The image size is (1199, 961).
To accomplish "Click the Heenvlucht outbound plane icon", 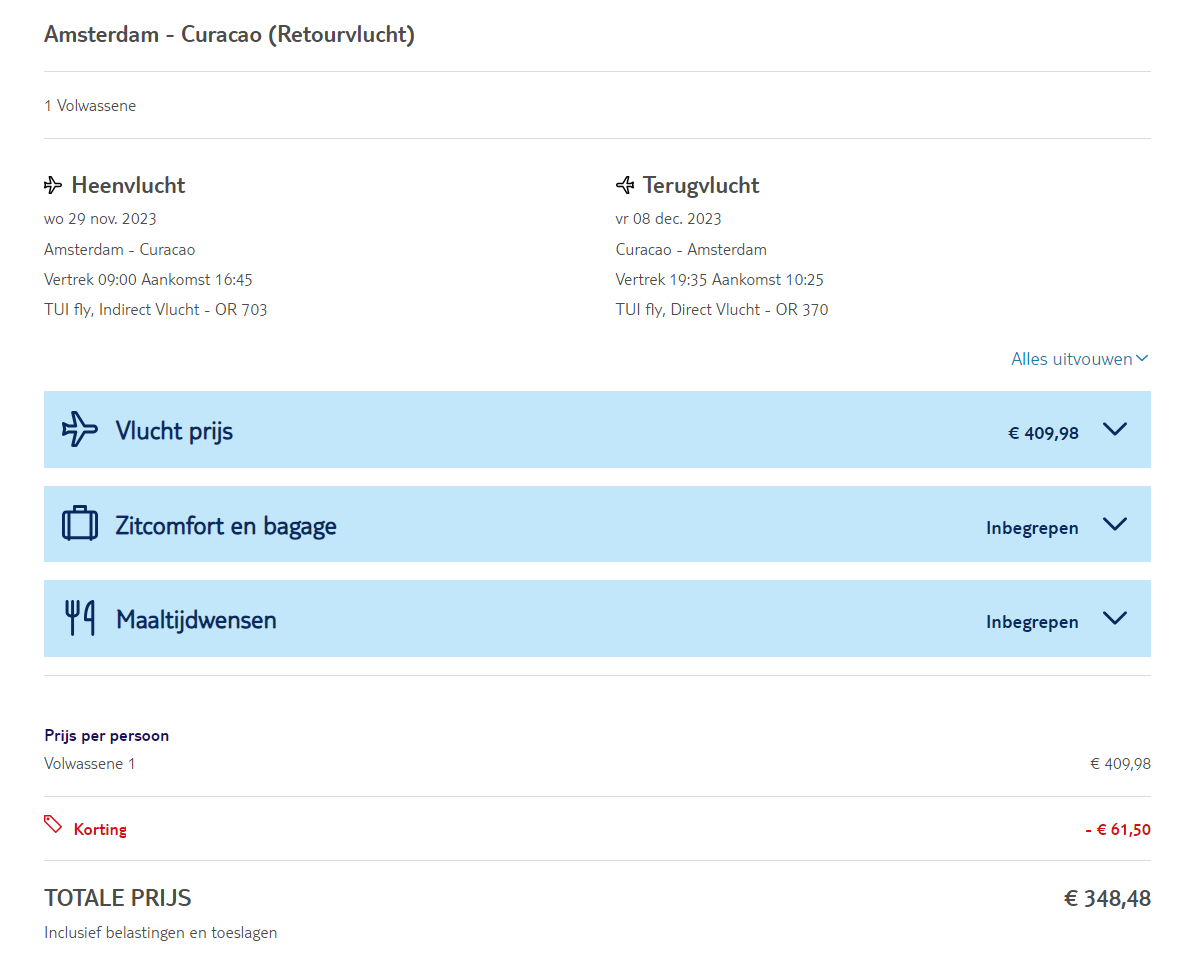I will (x=53, y=185).
